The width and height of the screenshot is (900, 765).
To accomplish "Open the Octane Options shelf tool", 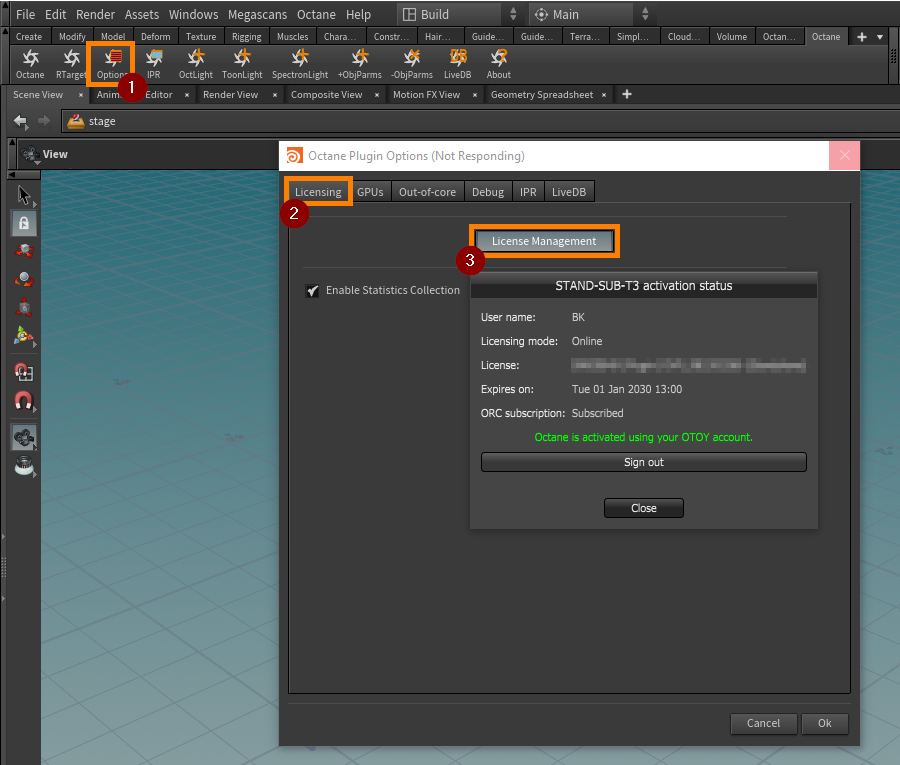I will [x=112, y=63].
